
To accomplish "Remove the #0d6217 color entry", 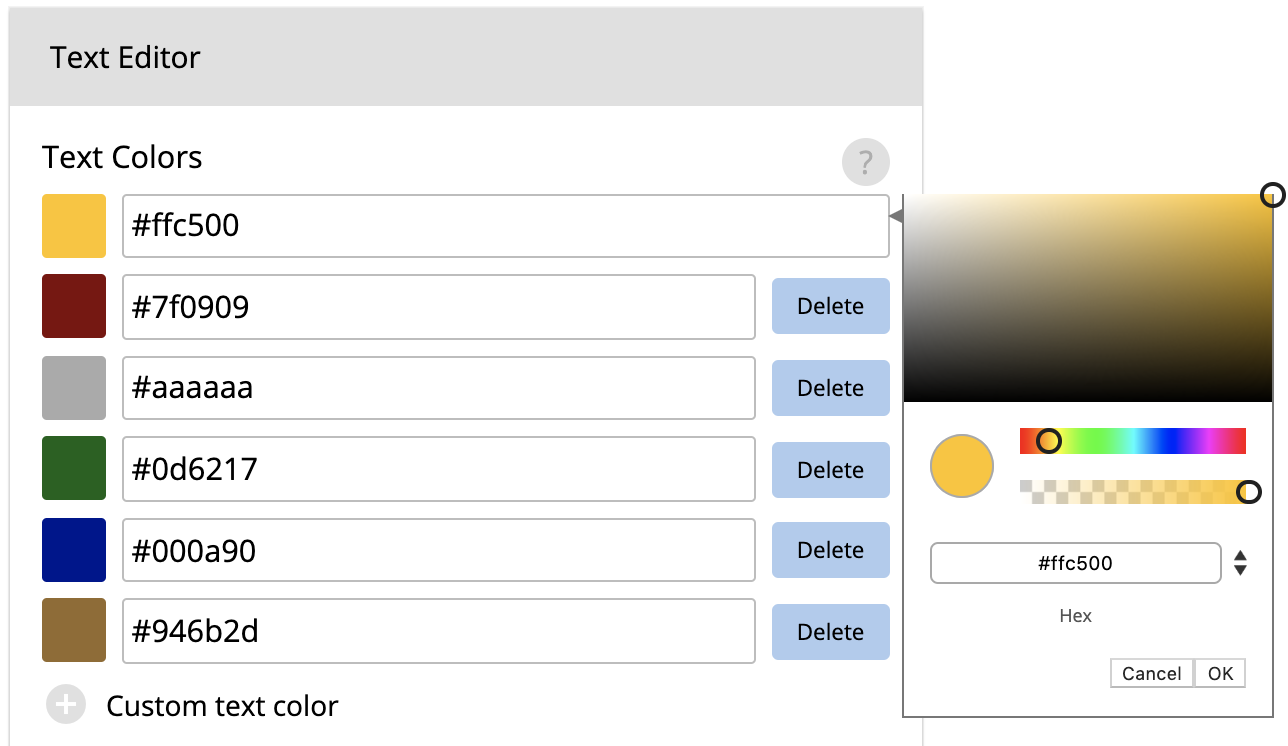I will coord(831,470).
